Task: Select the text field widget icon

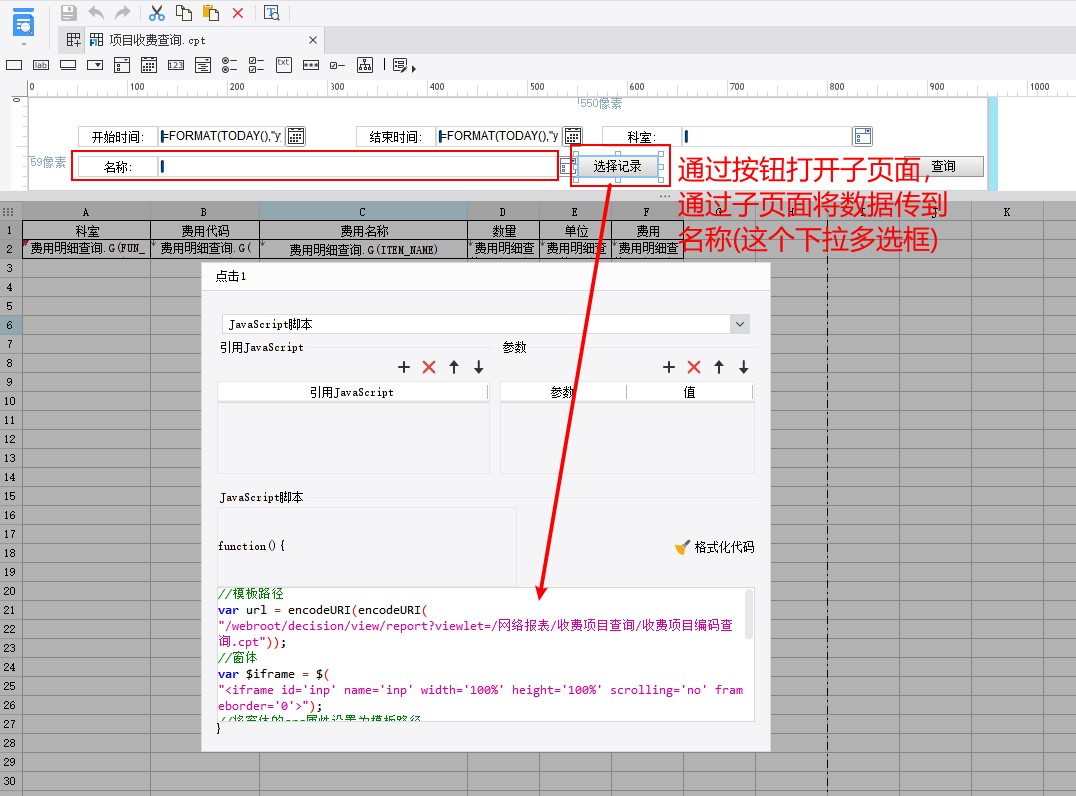Action: (14, 65)
